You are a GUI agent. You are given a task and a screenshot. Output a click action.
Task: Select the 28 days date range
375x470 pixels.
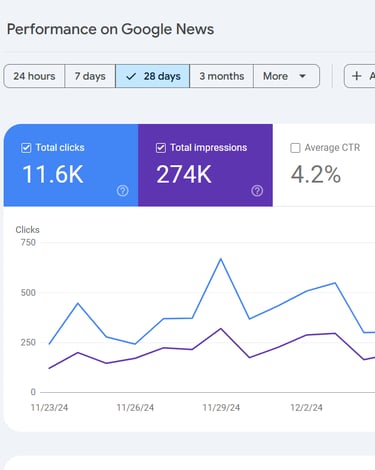(x=153, y=76)
